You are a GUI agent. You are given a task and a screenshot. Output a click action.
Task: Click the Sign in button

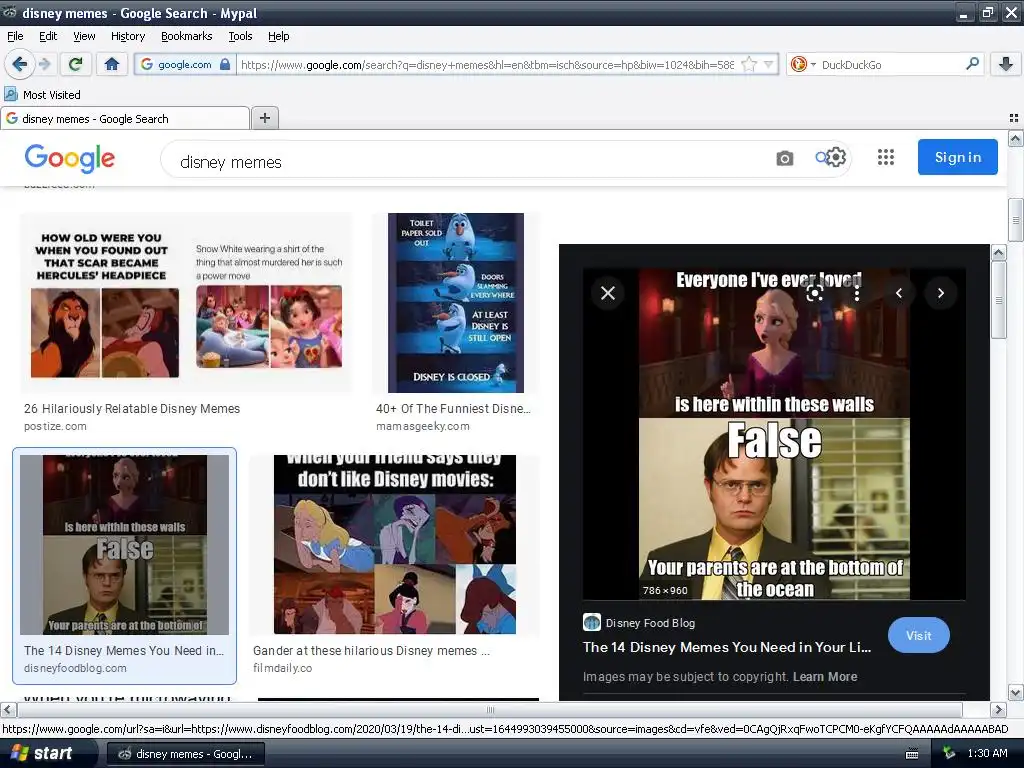[x=957, y=157]
